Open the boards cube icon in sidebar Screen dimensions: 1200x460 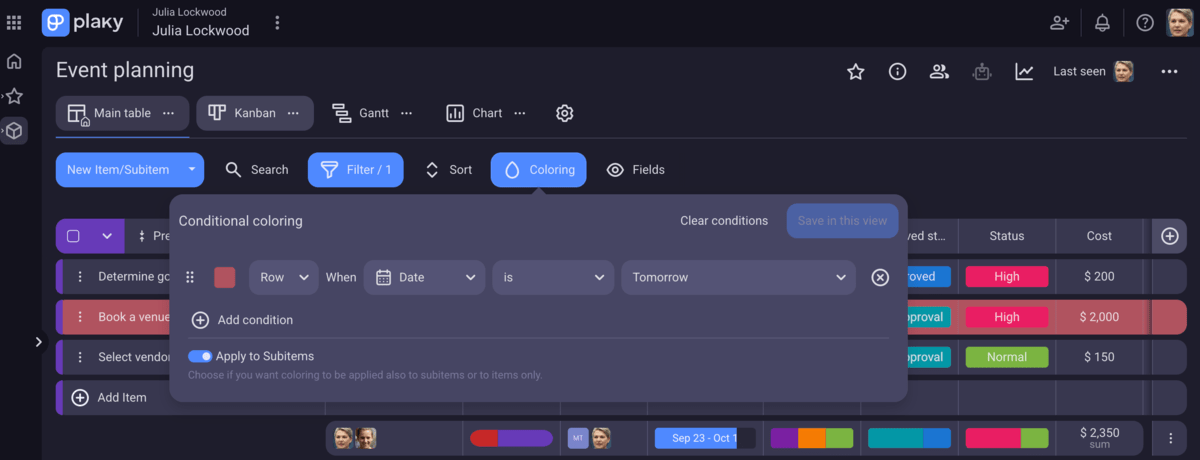coord(14,130)
